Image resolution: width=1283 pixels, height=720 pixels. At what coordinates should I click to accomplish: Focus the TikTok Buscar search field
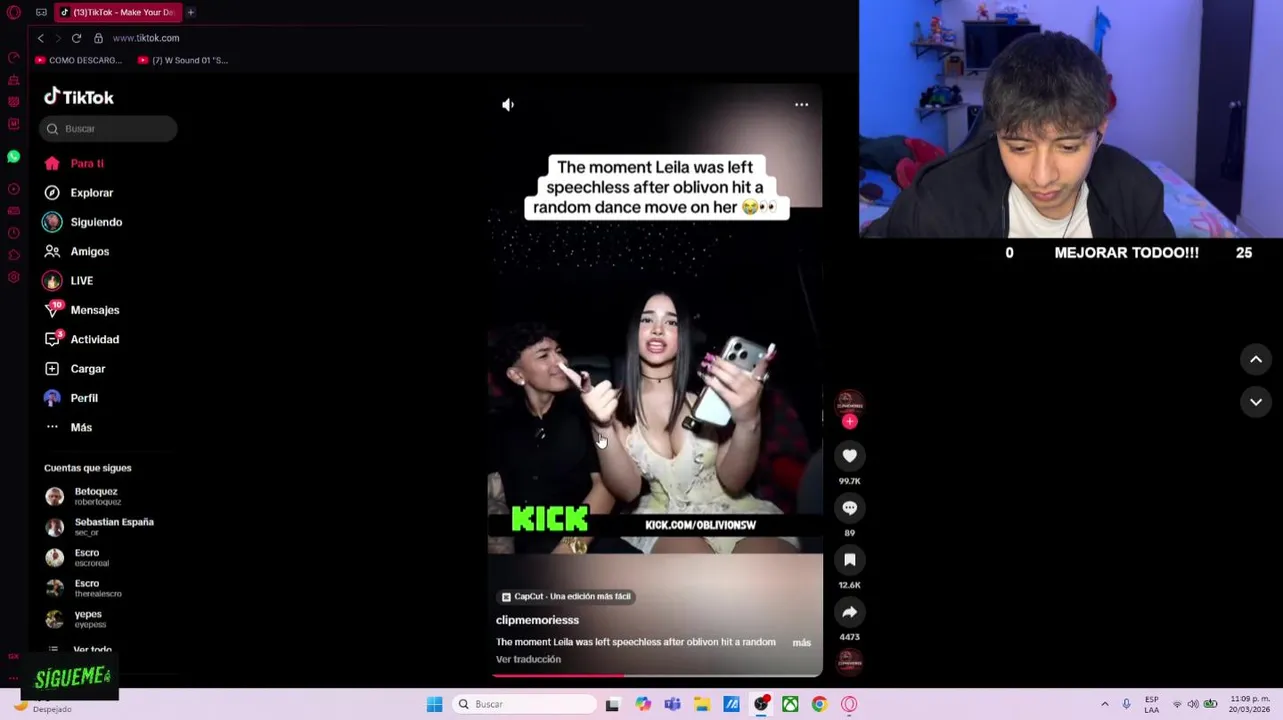108,129
